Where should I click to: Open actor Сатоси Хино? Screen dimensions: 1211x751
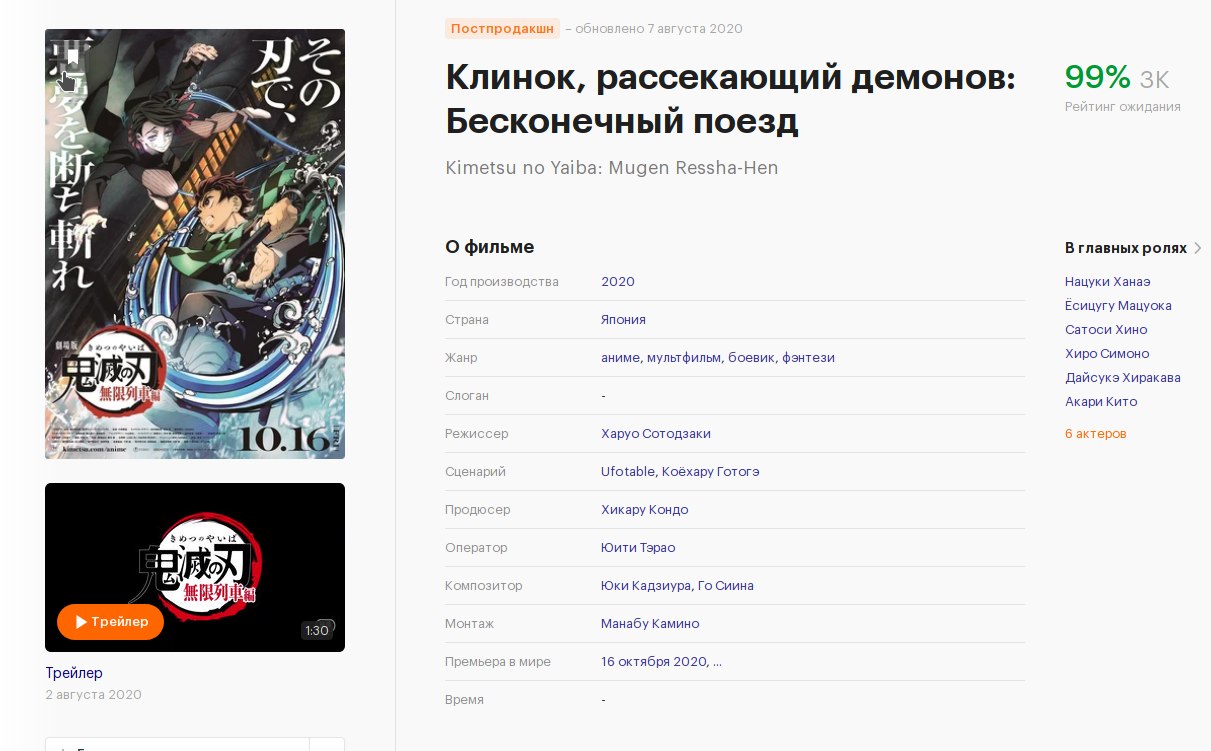tap(1106, 330)
